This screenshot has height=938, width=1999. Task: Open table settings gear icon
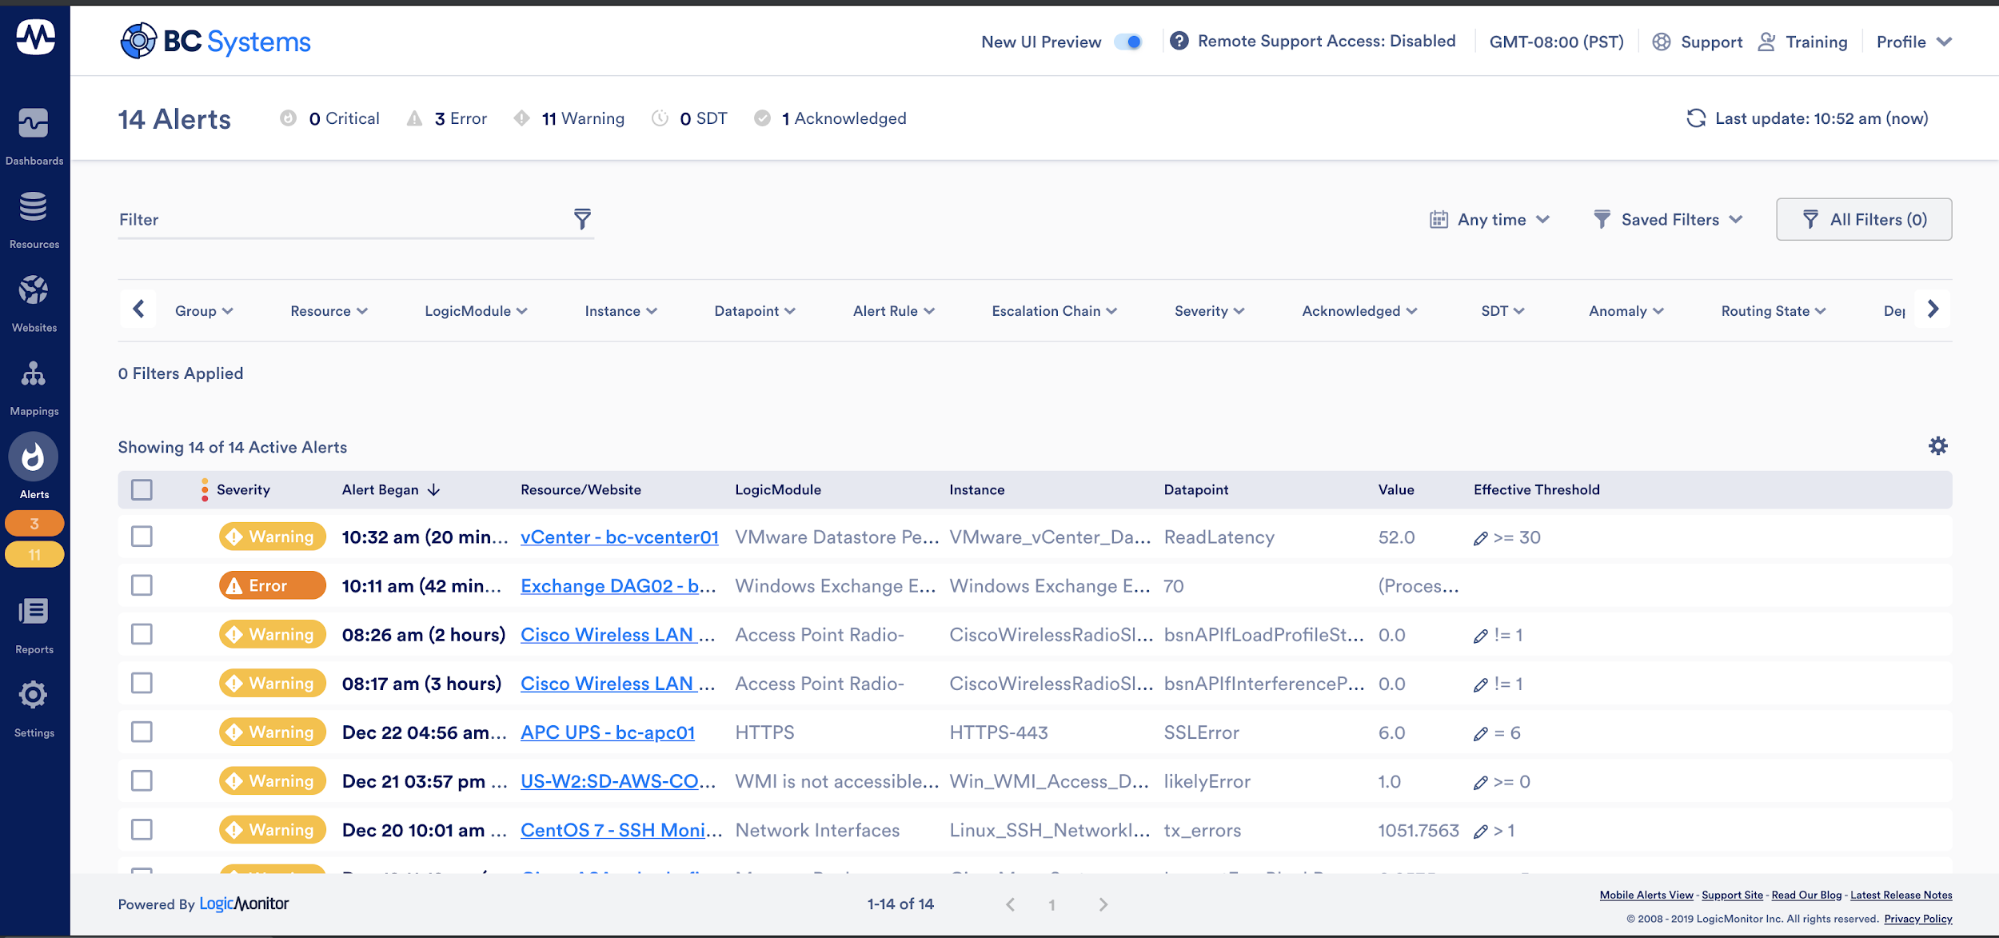click(1938, 446)
